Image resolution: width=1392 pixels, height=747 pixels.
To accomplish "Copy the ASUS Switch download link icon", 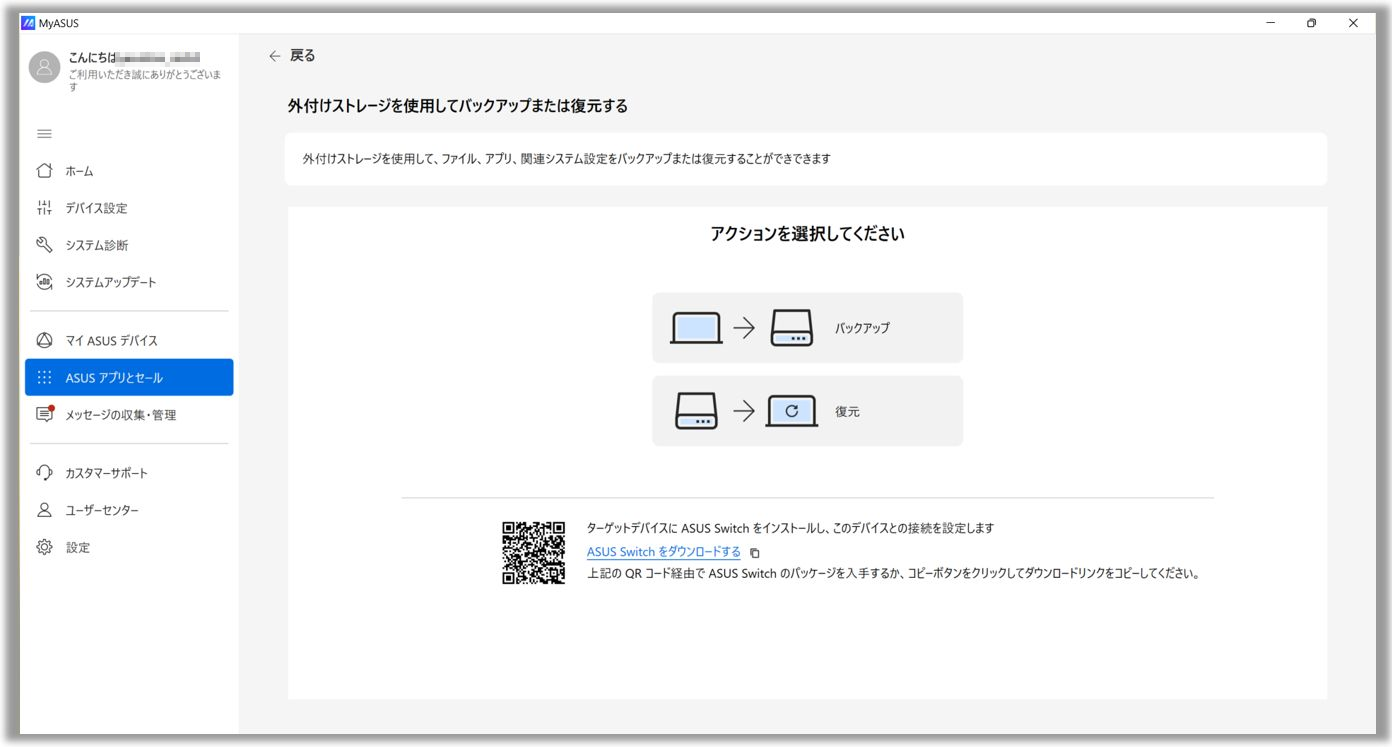I will [x=755, y=553].
